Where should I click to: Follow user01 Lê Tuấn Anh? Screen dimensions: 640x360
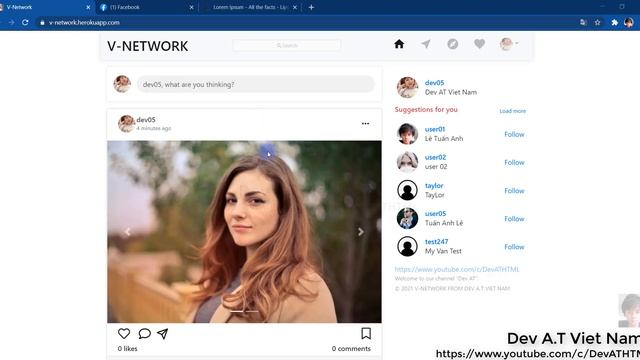(x=514, y=134)
